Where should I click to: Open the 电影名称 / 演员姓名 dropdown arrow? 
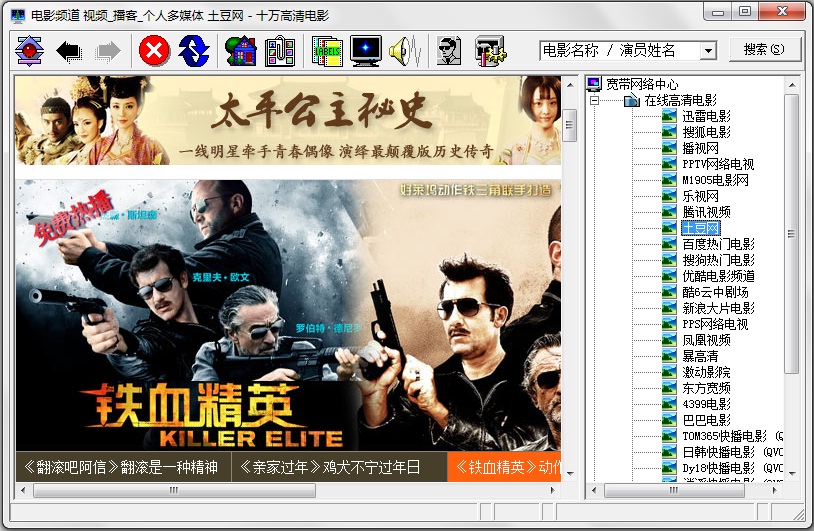click(x=708, y=51)
